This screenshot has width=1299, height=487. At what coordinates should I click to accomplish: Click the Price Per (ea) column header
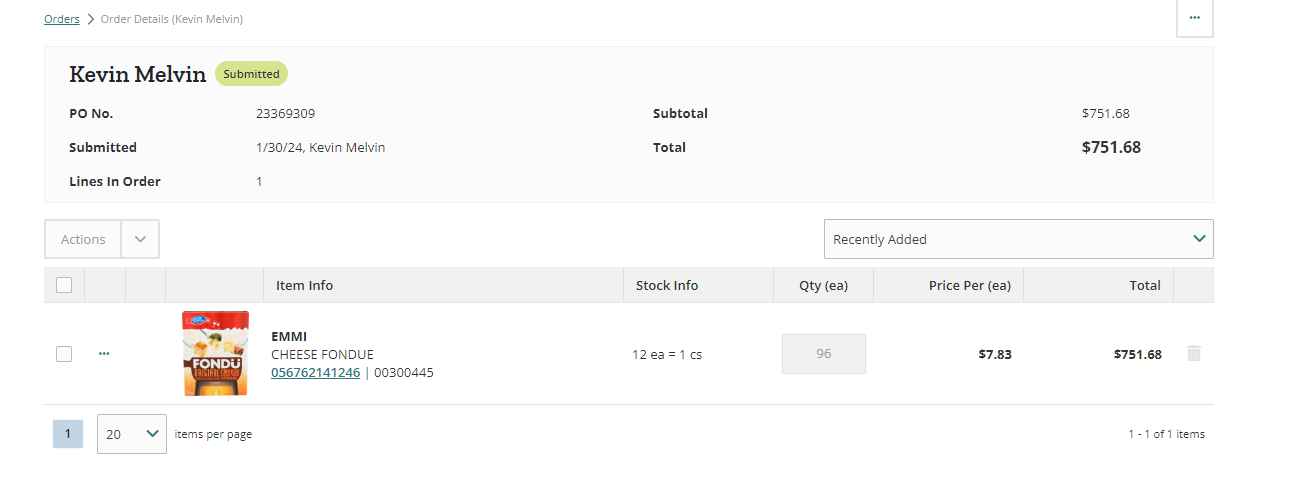tap(970, 285)
